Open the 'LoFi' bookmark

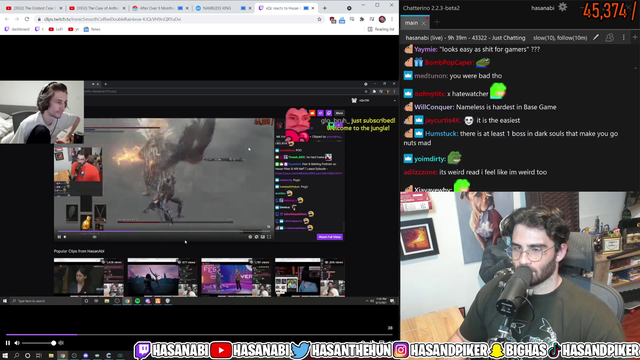click(x=56, y=29)
